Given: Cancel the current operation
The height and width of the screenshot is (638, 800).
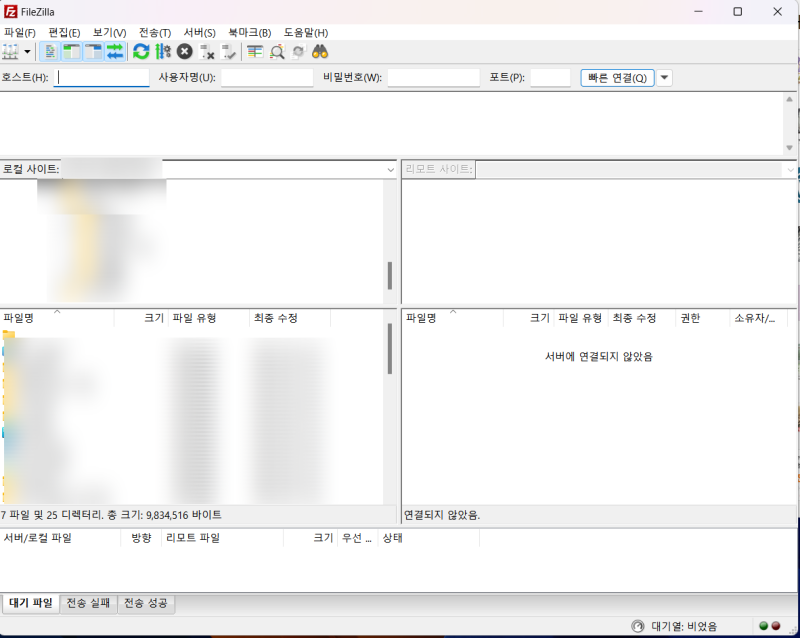Looking at the screenshot, I should pos(183,50).
